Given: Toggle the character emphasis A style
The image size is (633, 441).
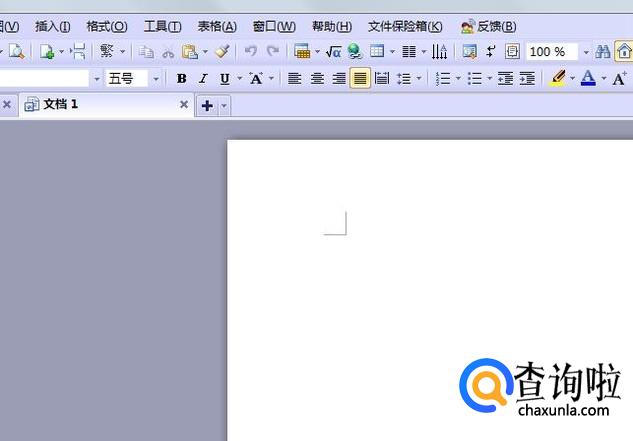Looking at the screenshot, I should coord(256,78).
